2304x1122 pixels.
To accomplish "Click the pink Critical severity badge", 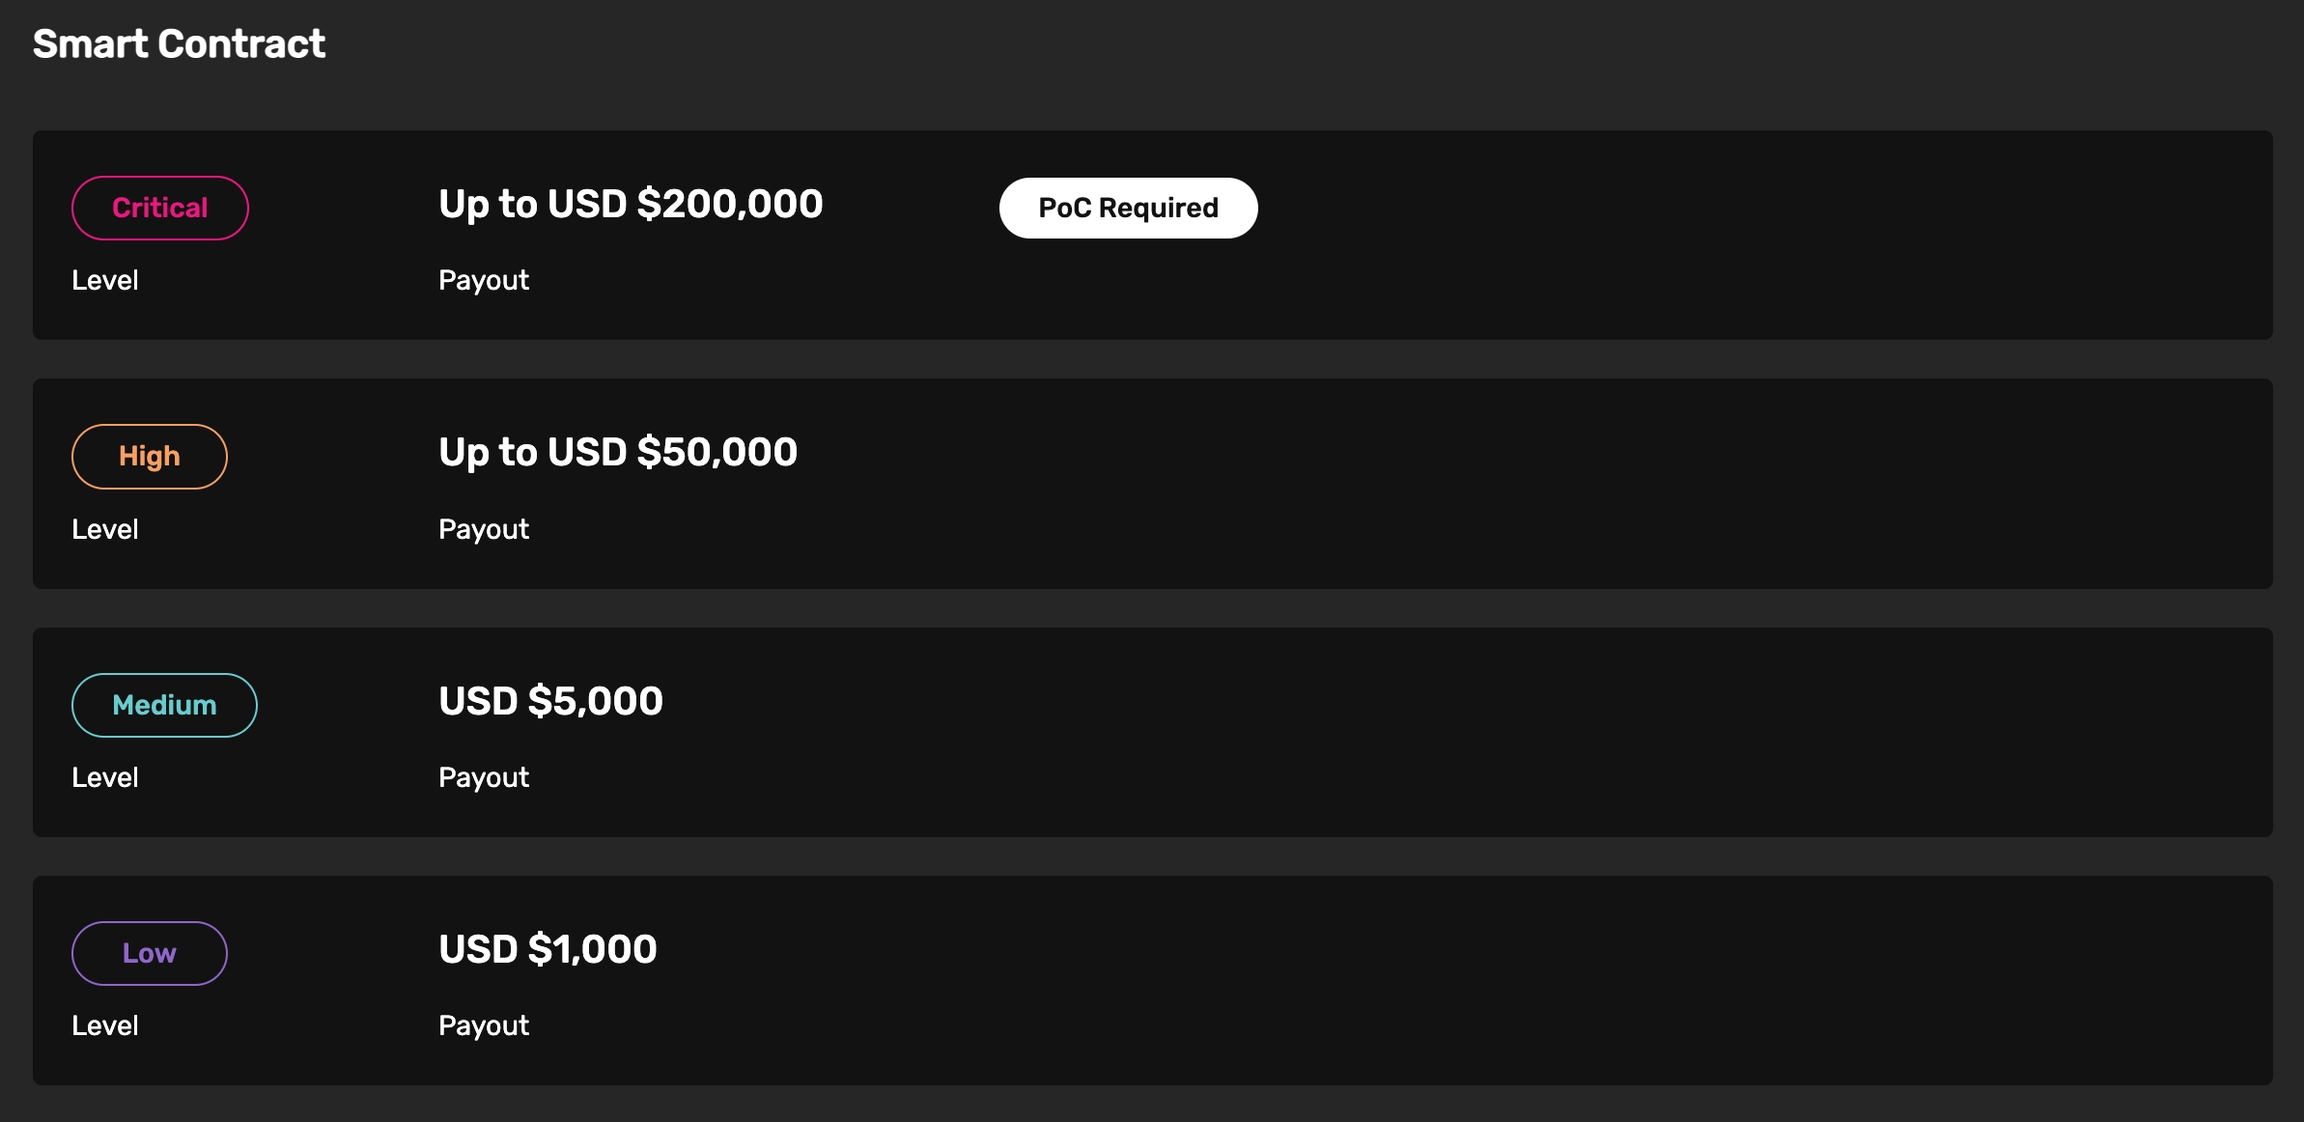I will pos(160,208).
